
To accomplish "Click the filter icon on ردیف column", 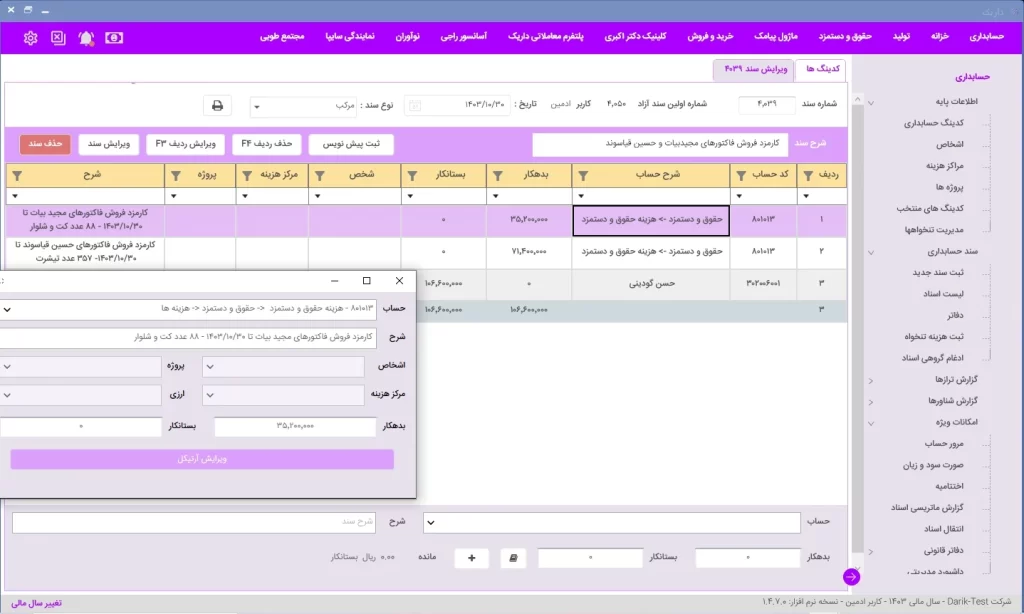I will pos(808,176).
